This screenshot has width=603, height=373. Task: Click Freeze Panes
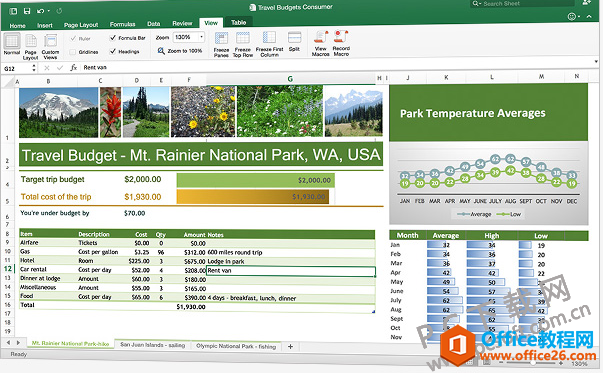[x=221, y=45]
